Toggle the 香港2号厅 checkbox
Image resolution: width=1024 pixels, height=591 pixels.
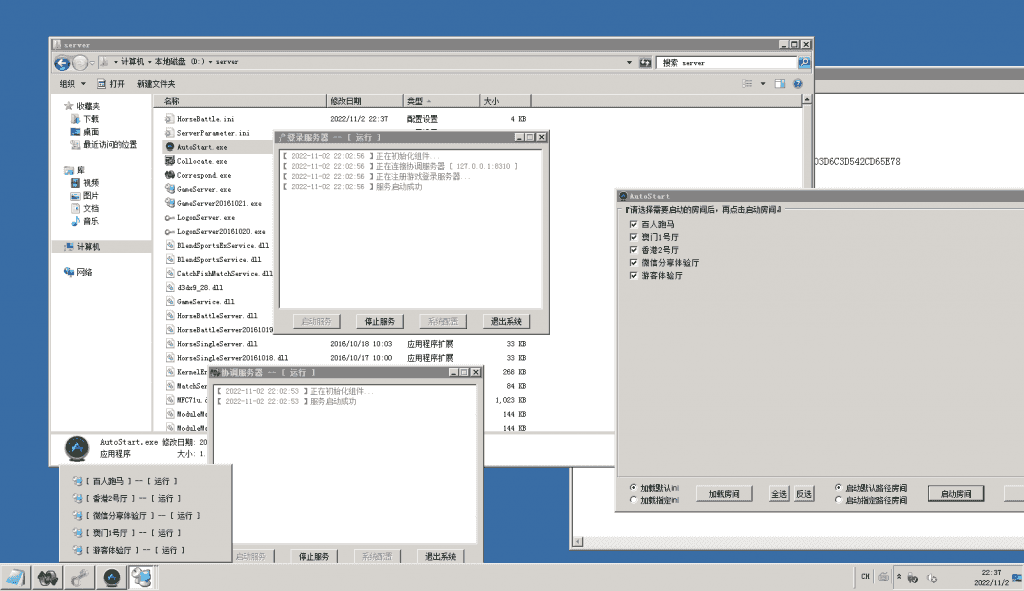633,249
